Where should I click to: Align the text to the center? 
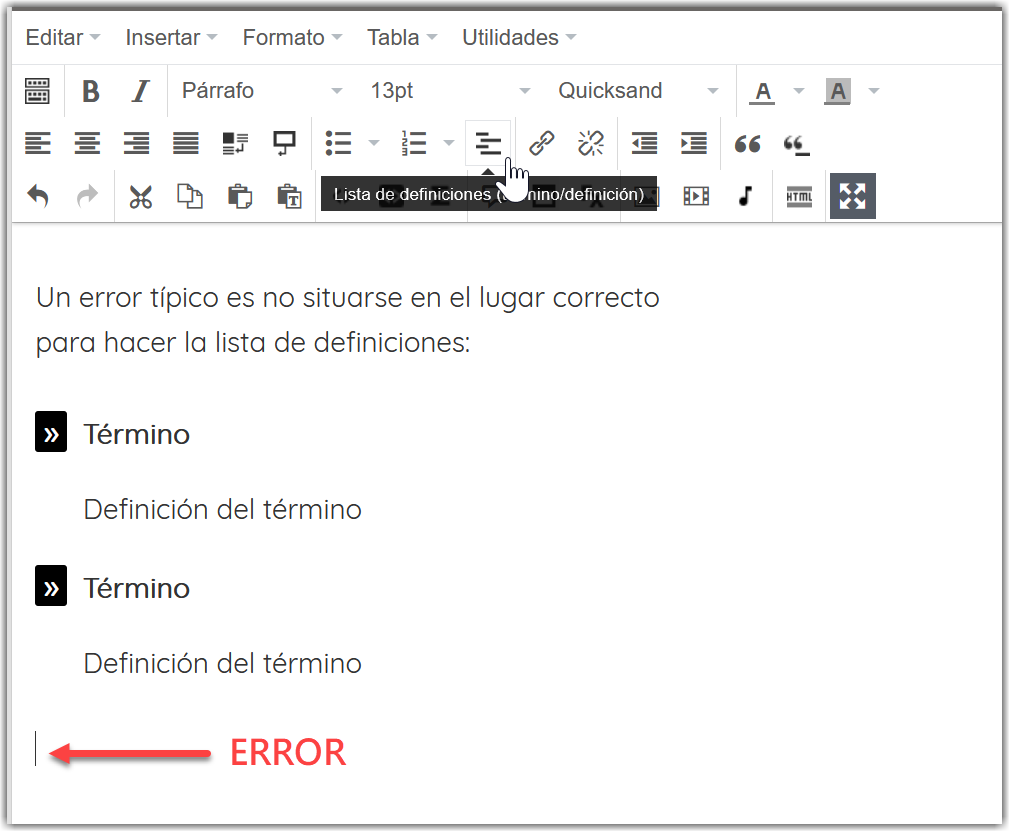coord(87,143)
